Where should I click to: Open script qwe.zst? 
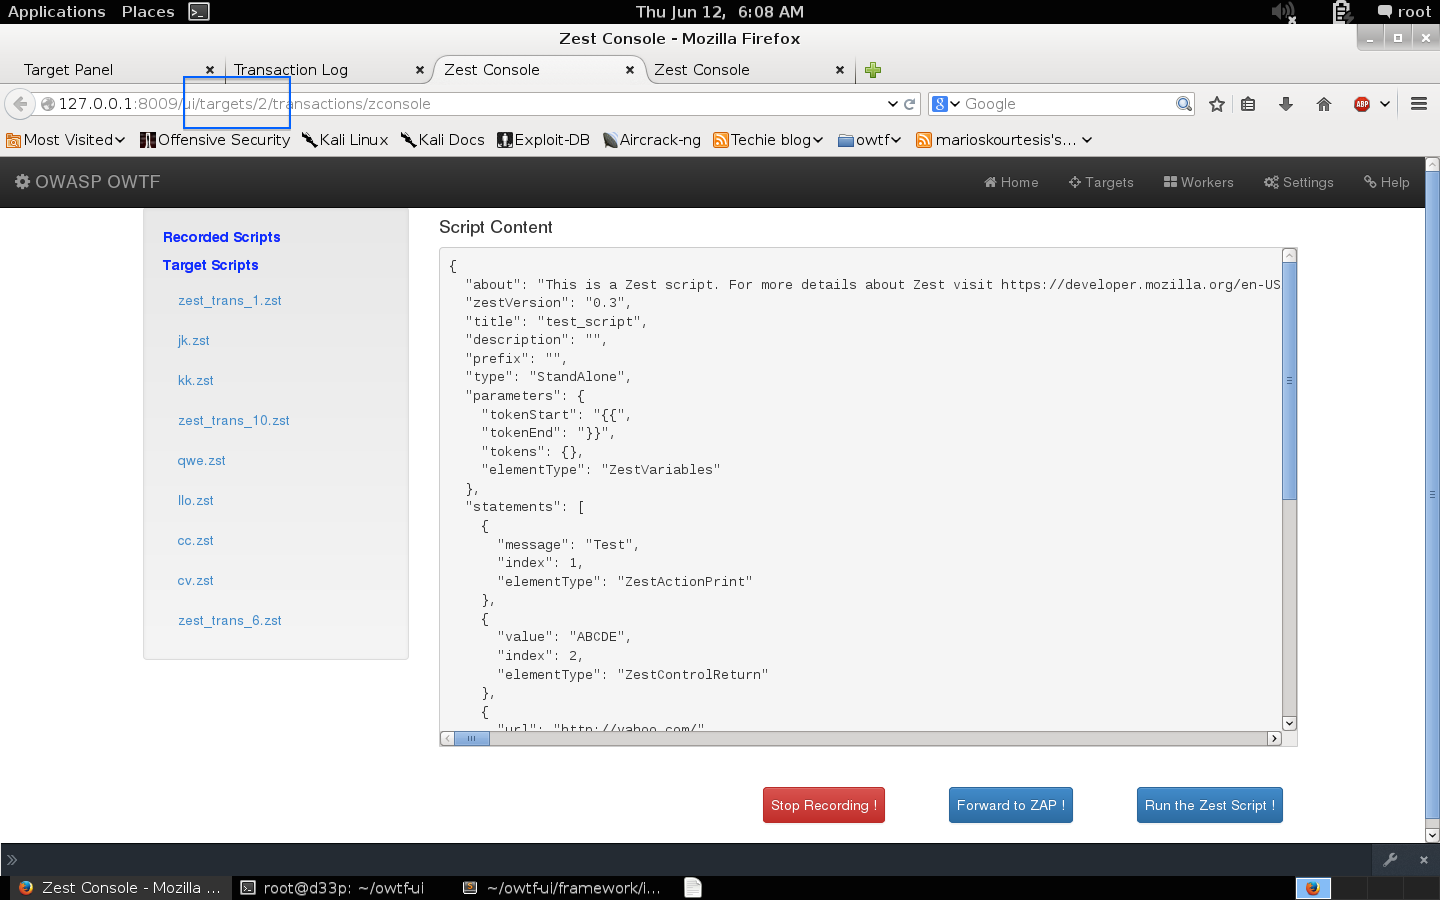201,460
